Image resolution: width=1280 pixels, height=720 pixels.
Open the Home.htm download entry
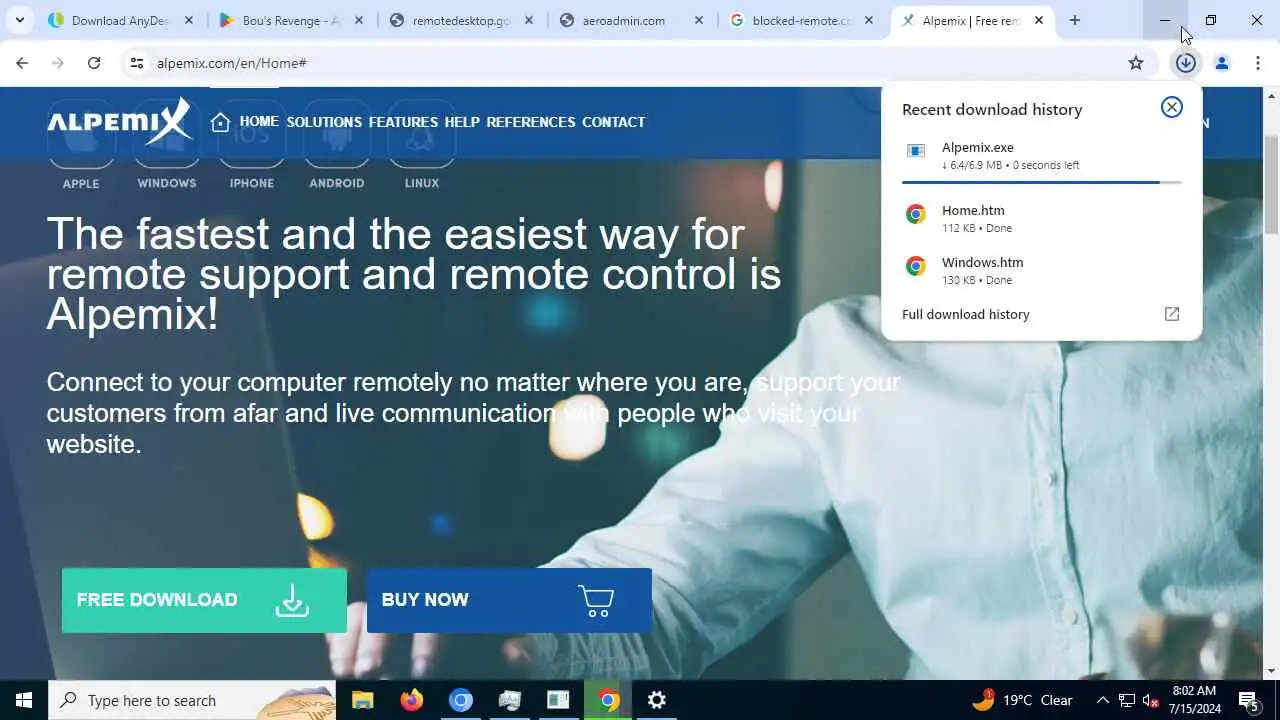1041,218
